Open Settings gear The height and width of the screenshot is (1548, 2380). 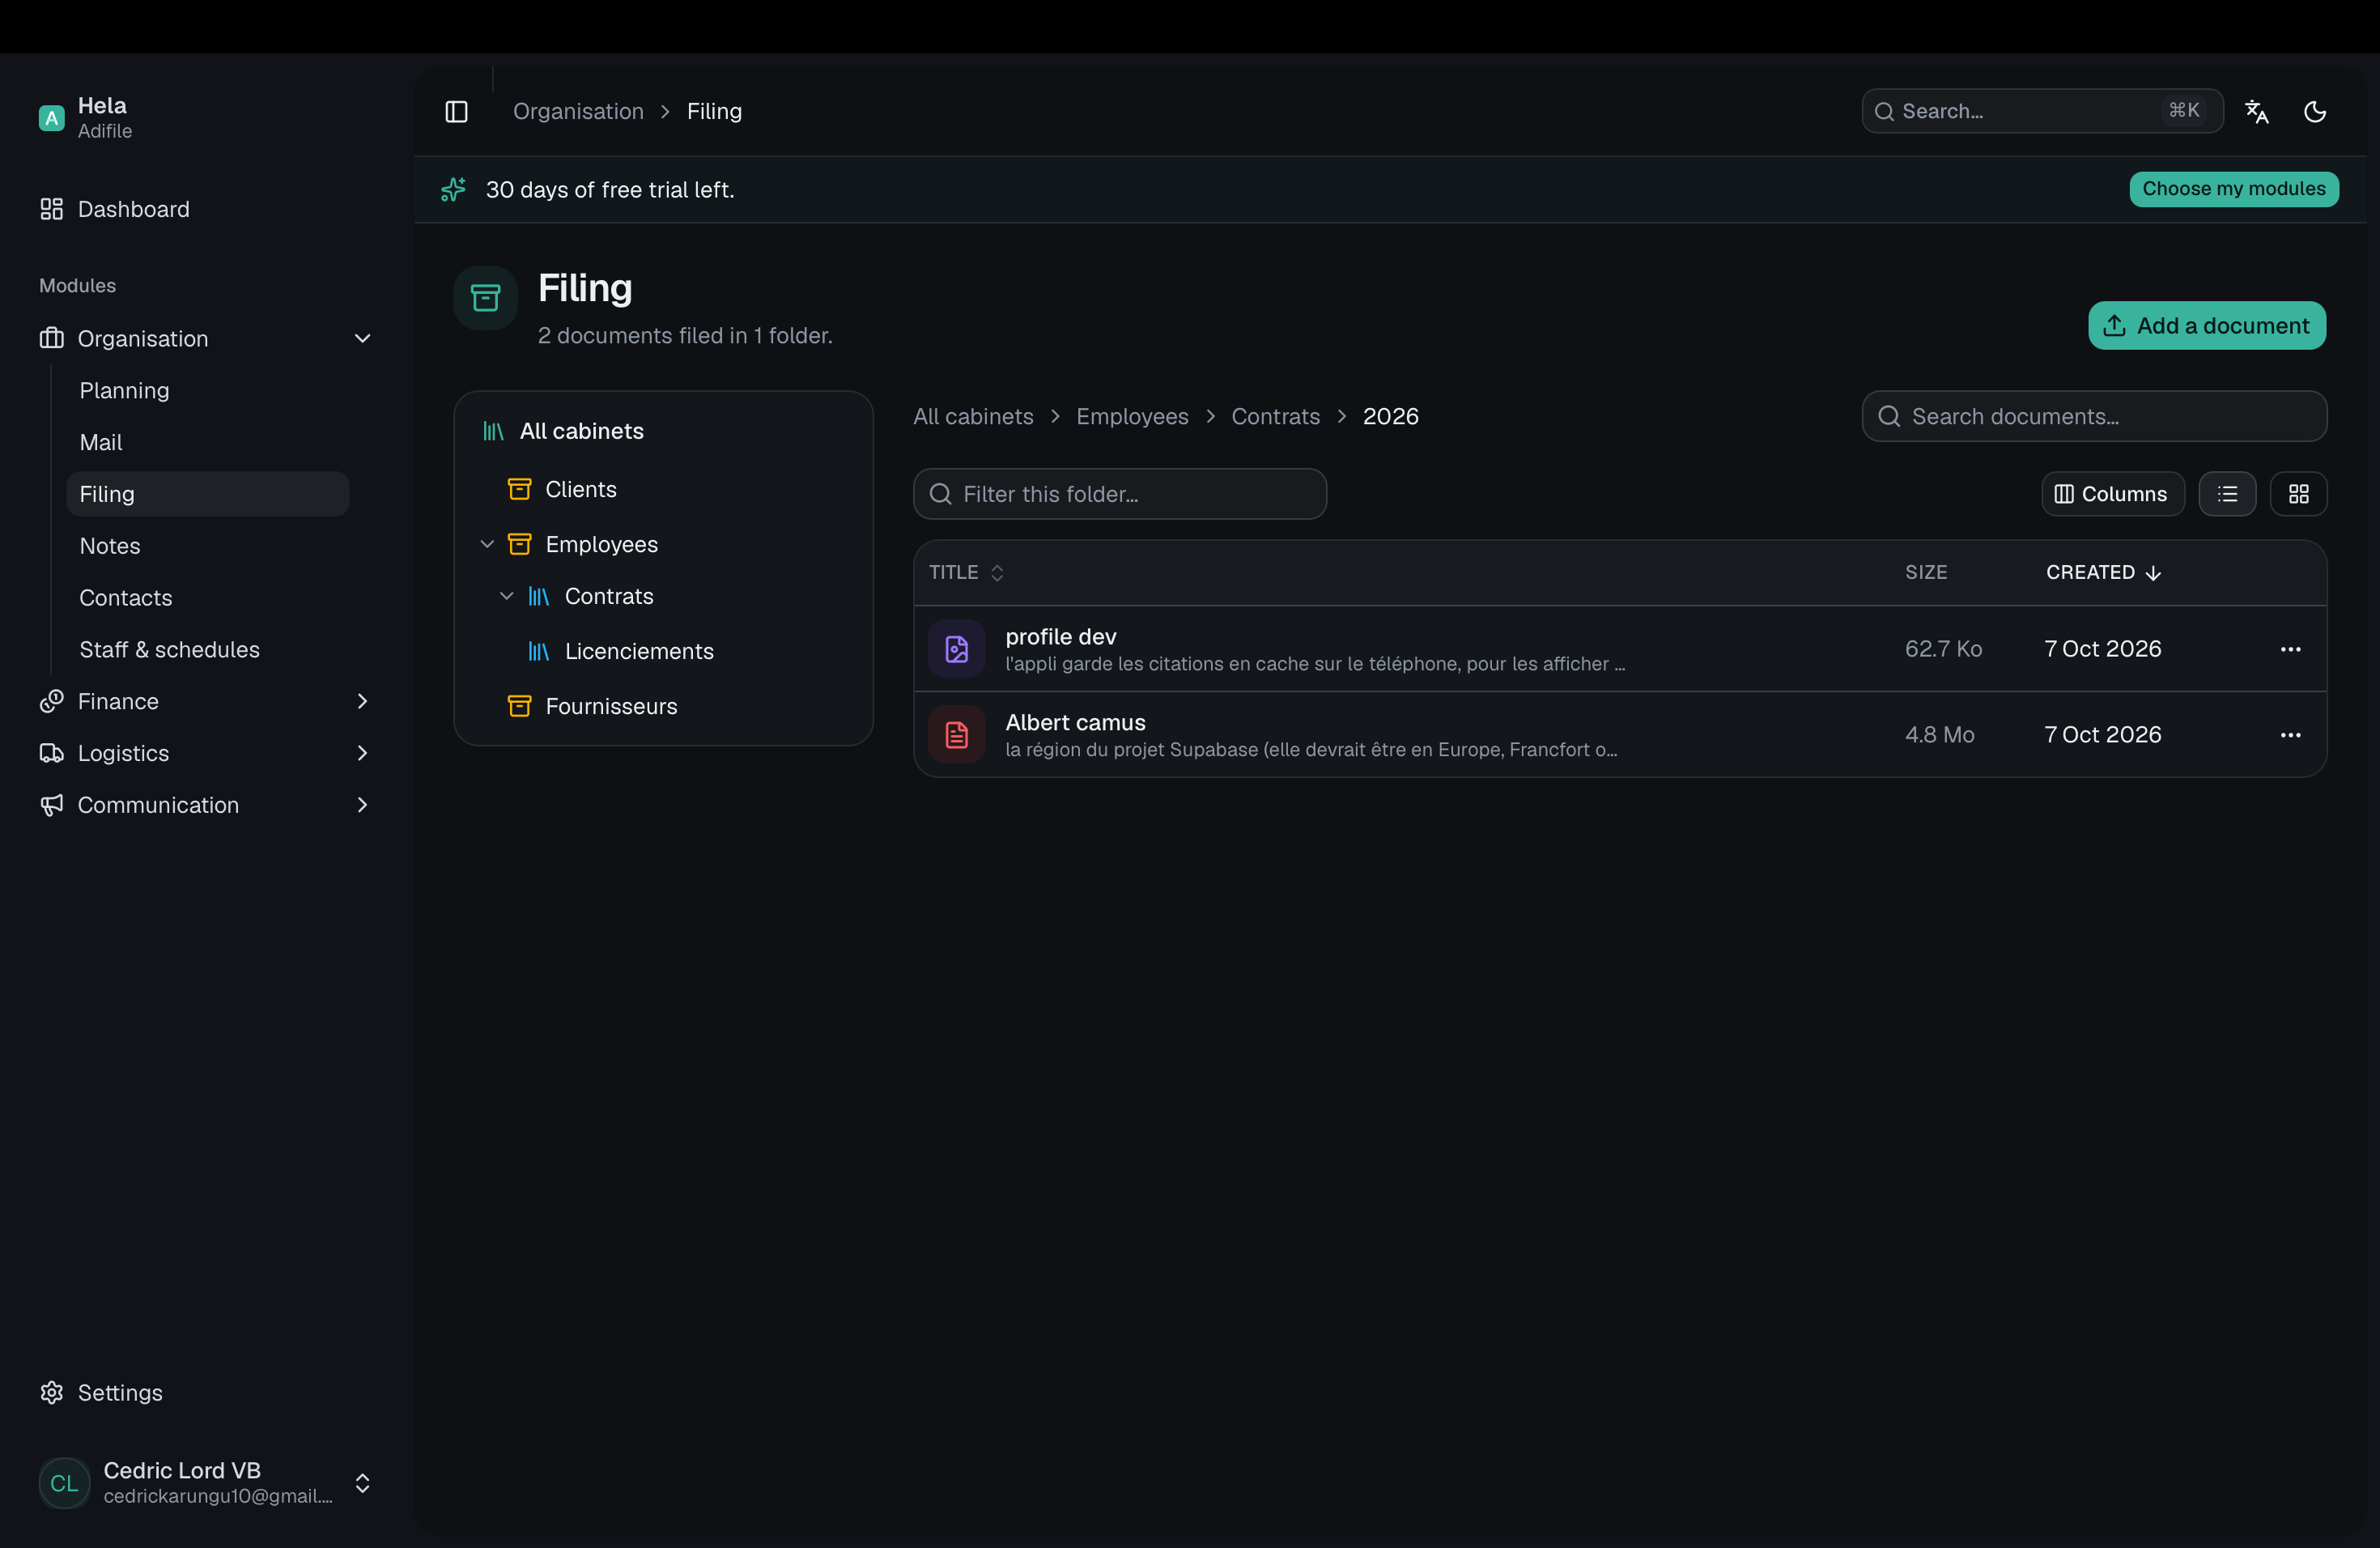point(205,1392)
